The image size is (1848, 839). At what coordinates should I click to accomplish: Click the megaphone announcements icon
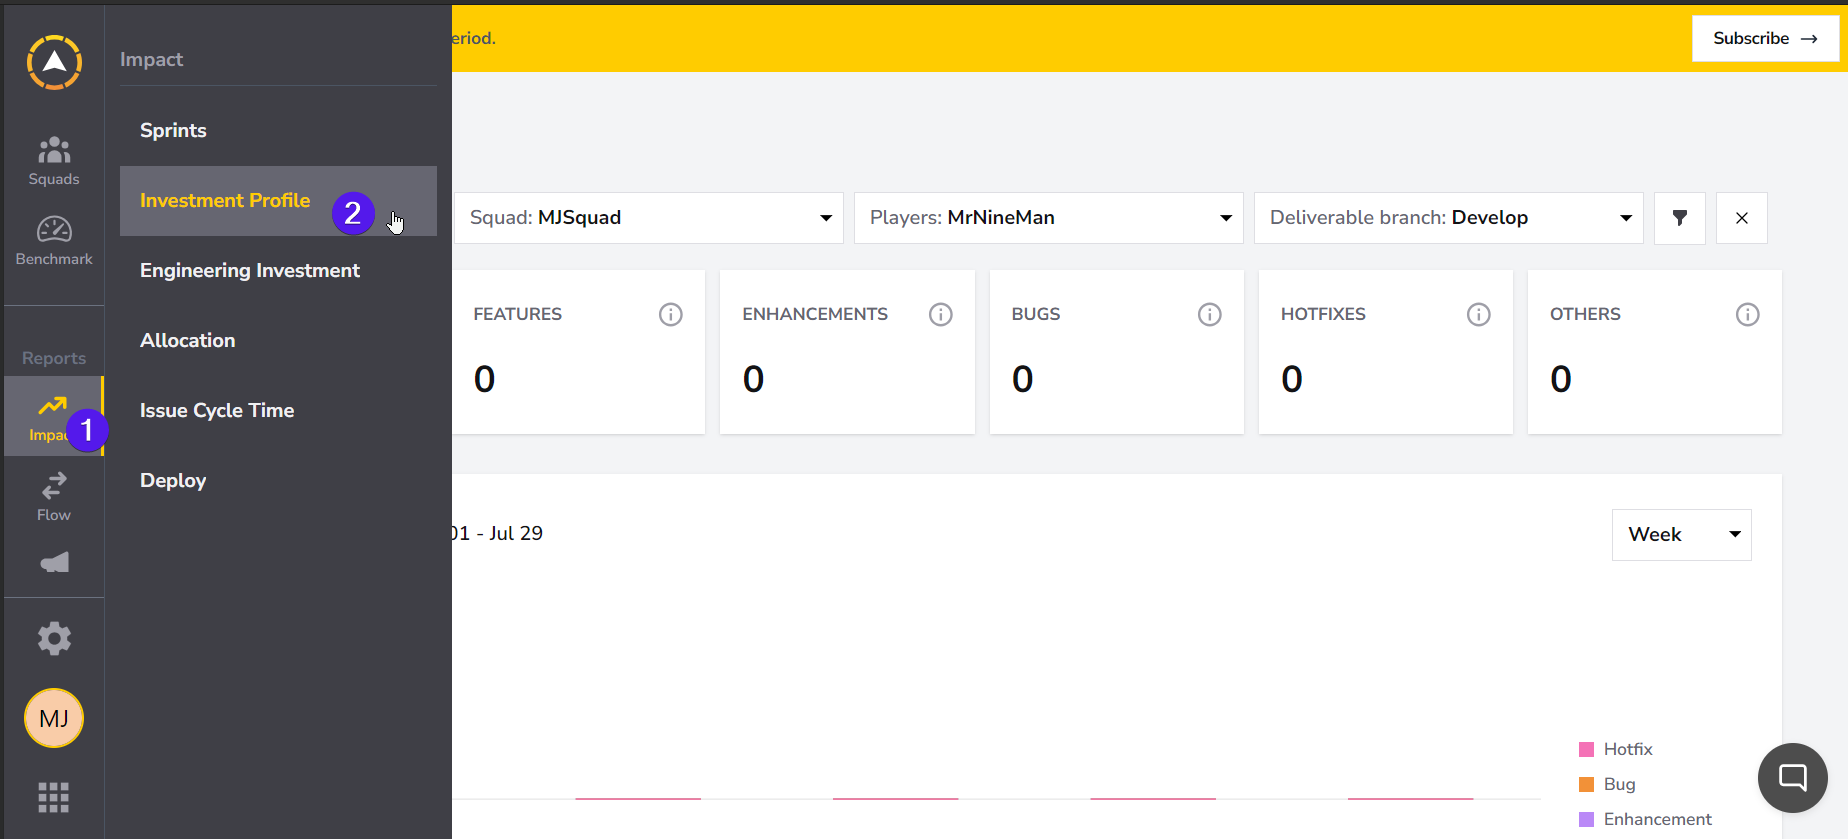tap(54, 563)
